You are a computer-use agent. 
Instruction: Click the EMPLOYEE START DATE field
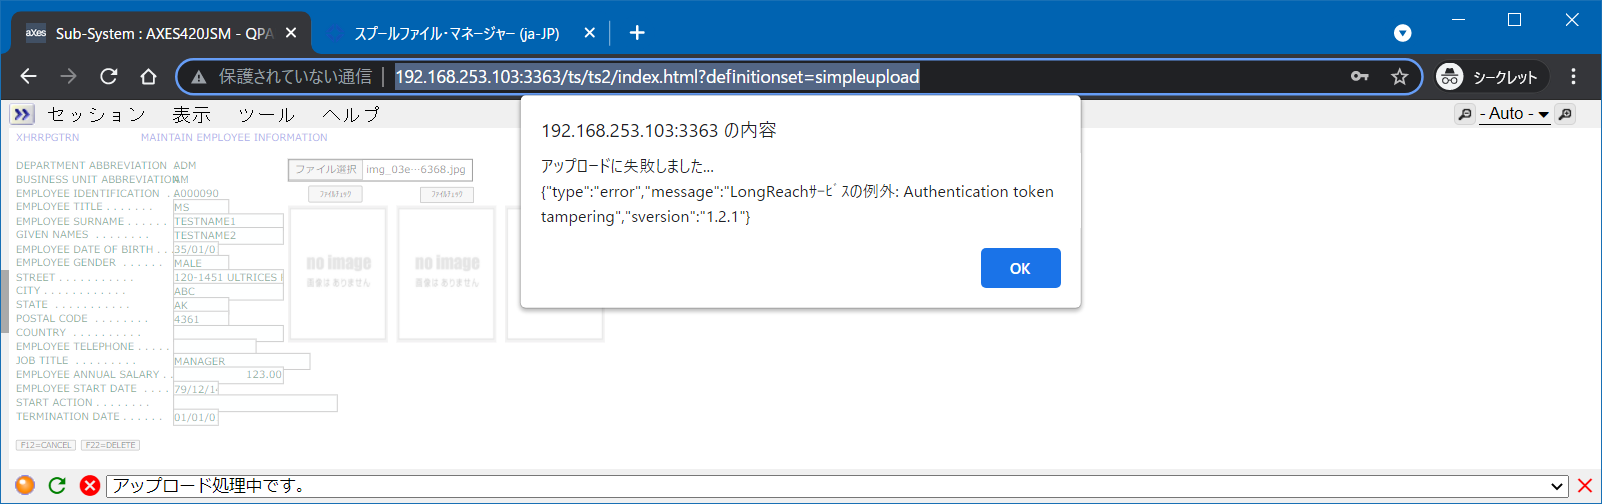click(x=196, y=389)
